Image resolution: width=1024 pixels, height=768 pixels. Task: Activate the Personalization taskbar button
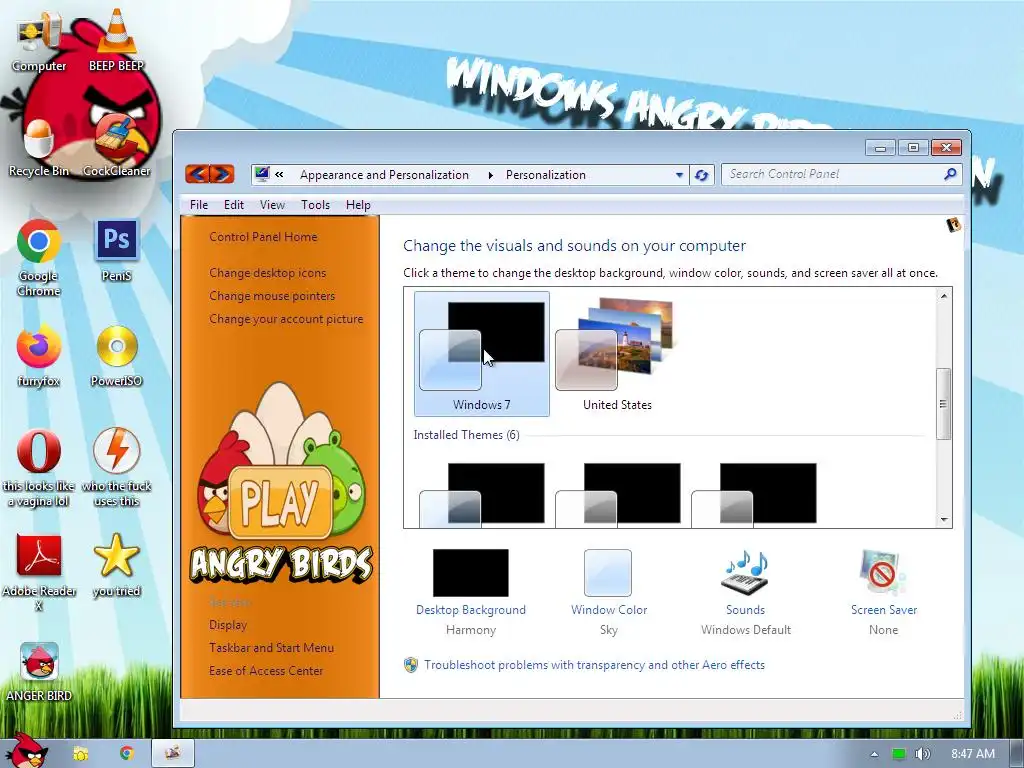[173, 754]
